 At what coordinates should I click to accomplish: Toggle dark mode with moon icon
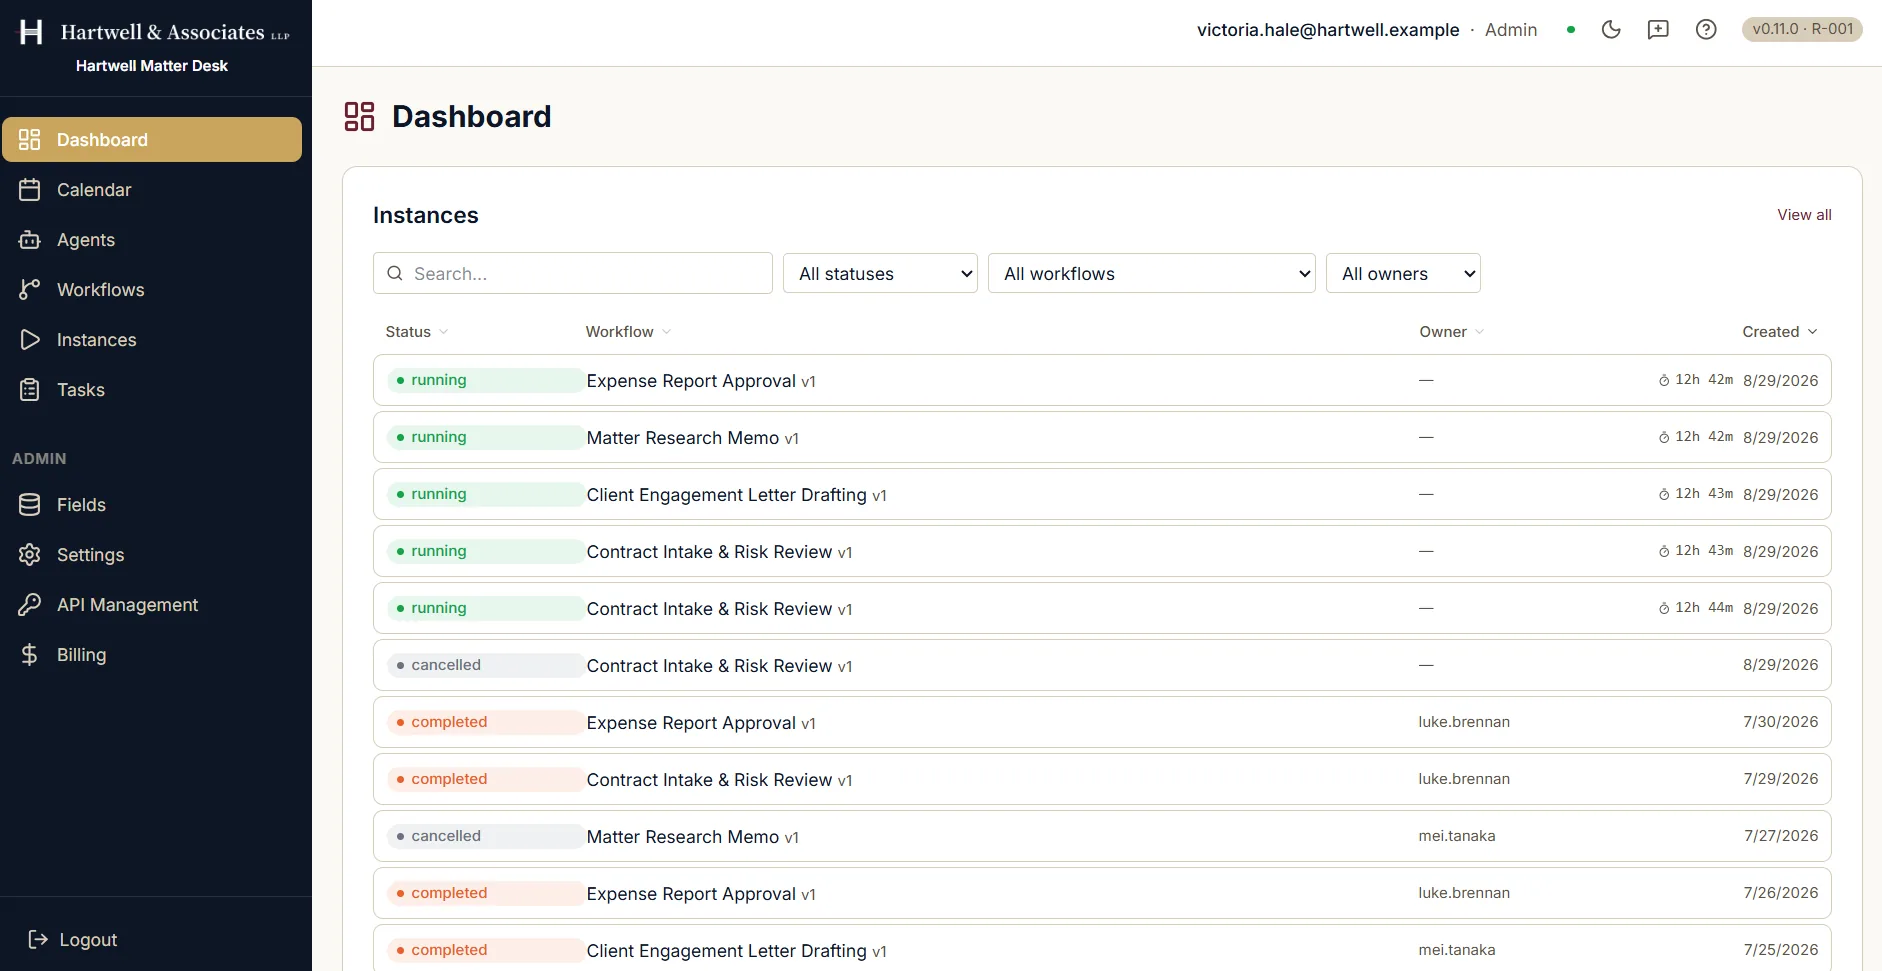[x=1611, y=29]
